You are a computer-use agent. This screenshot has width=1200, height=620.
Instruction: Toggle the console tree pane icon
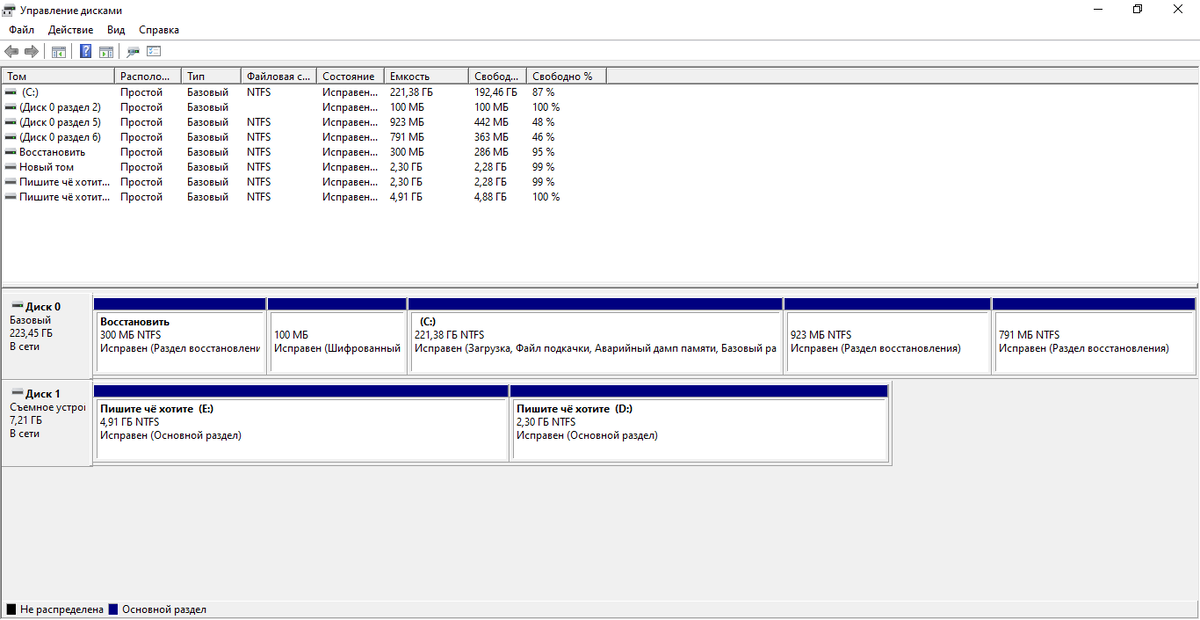[59, 51]
